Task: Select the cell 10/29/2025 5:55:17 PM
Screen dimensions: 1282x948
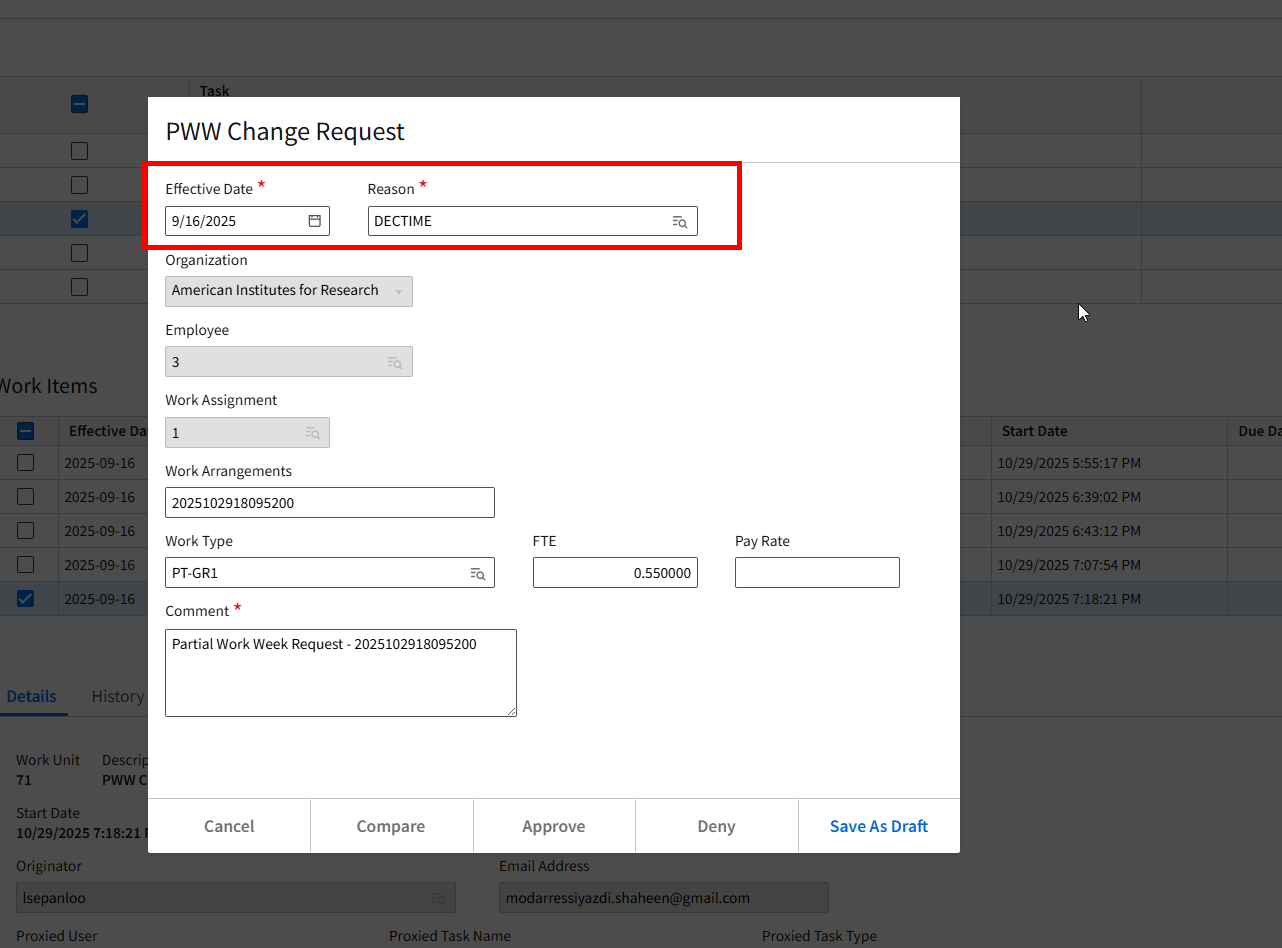Action: click(1108, 463)
